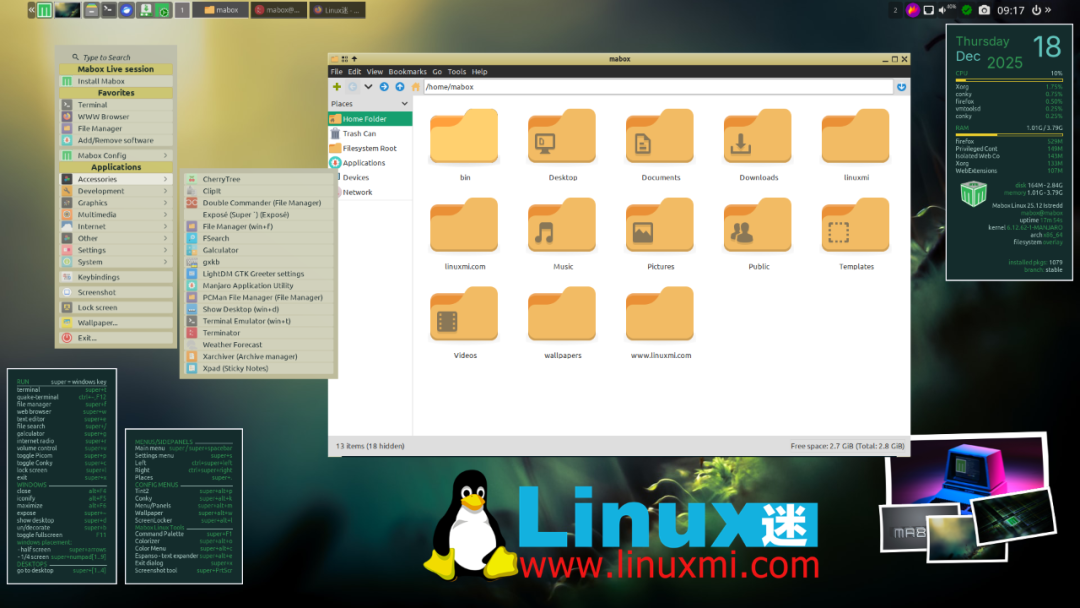
Task: Click the wallpaper thumbnail in top panel
Action: tap(68, 10)
